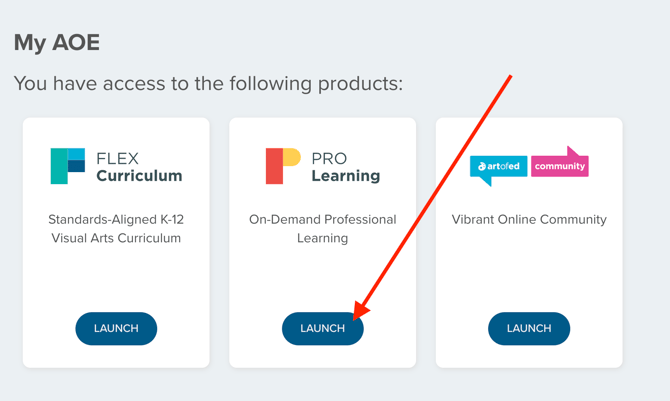Click the blue artofed speech-bubble badge

pos(498,167)
